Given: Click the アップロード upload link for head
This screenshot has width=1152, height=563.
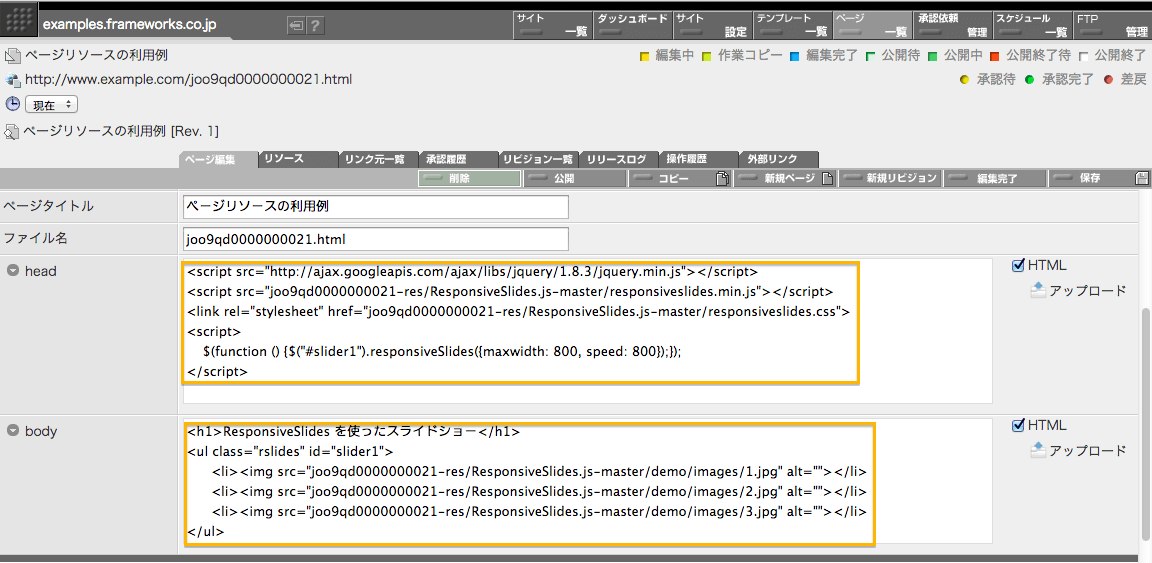Looking at the screenshot, I should coord(1078,290).
